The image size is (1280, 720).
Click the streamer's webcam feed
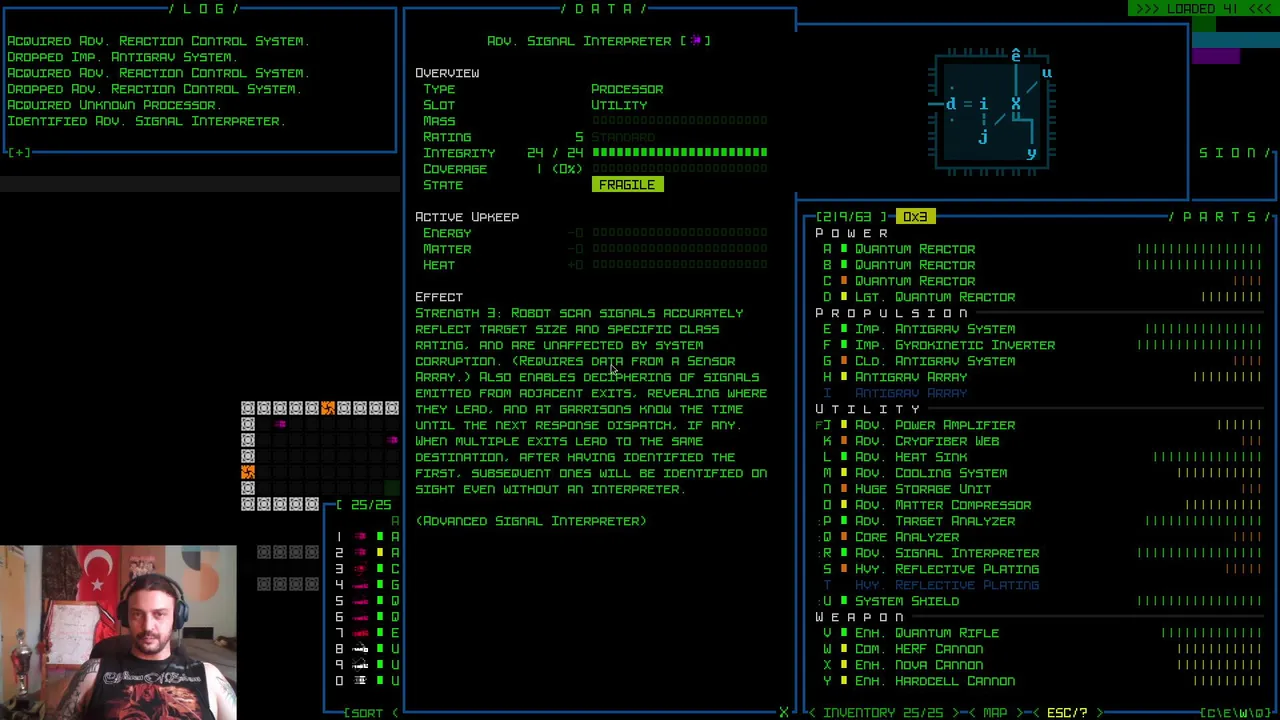[x=118, y=632]
